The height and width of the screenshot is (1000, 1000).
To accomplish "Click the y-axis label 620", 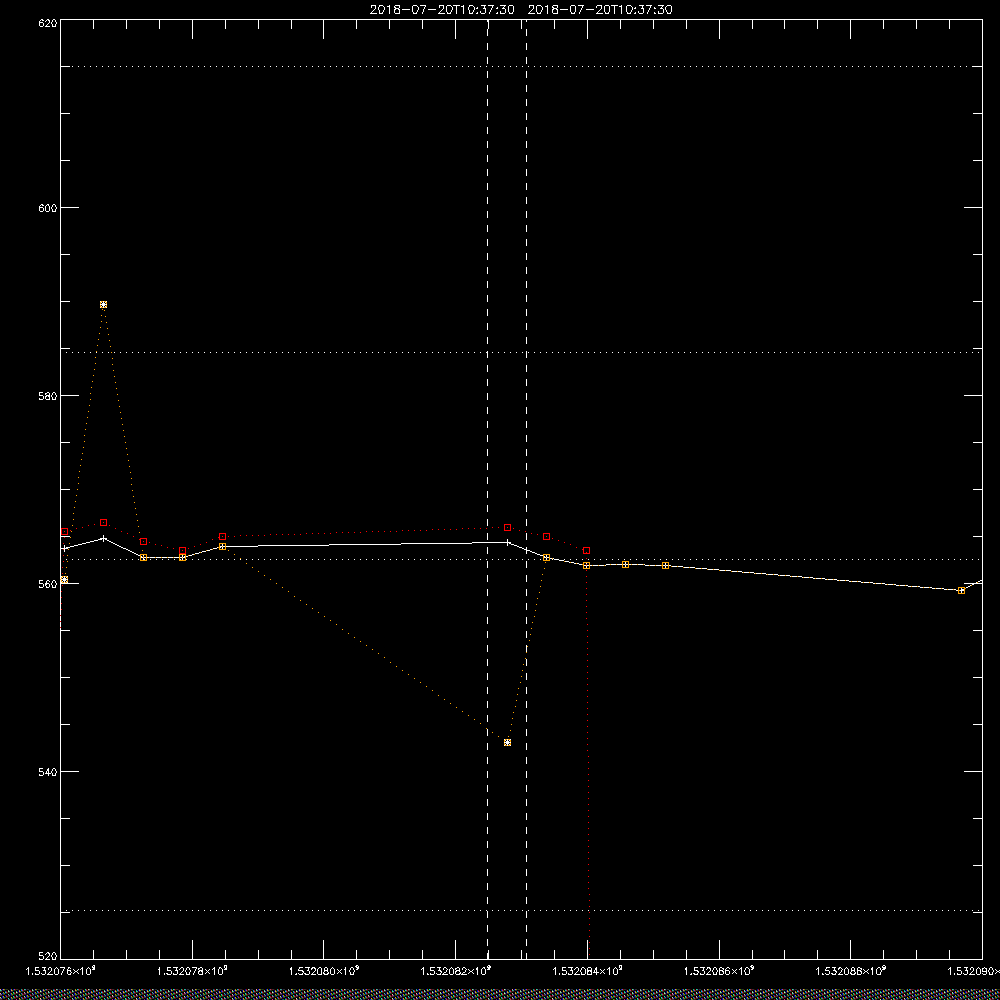I will point(48,23).
